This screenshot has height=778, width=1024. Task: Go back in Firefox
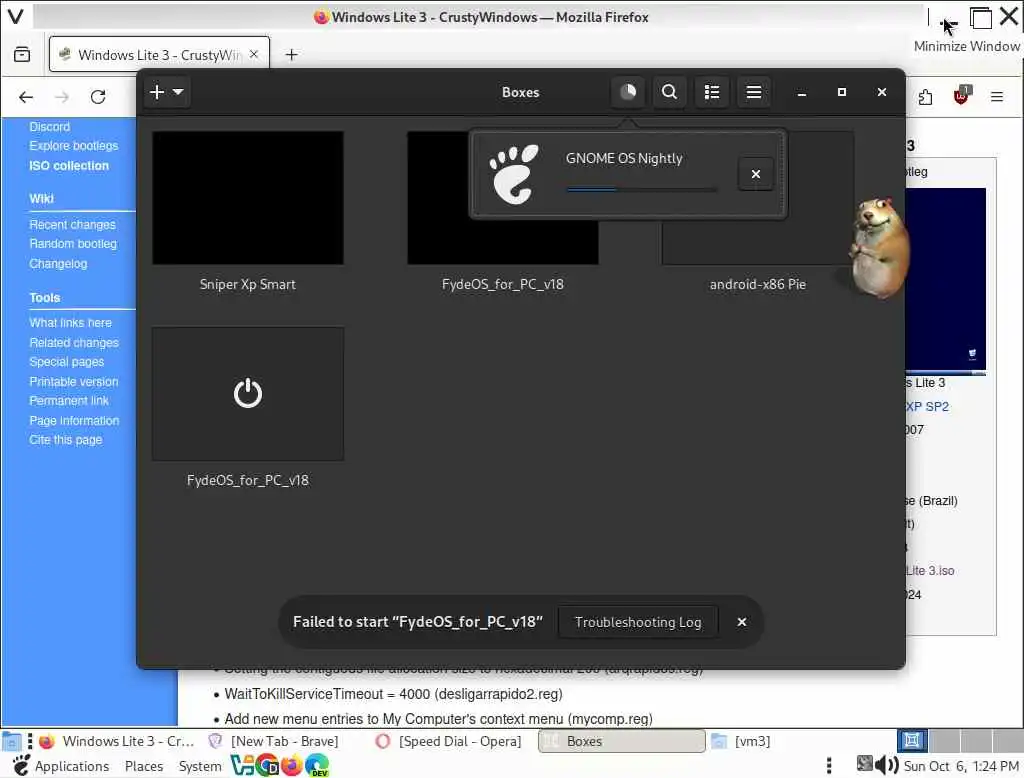click(x=26, y=97)
